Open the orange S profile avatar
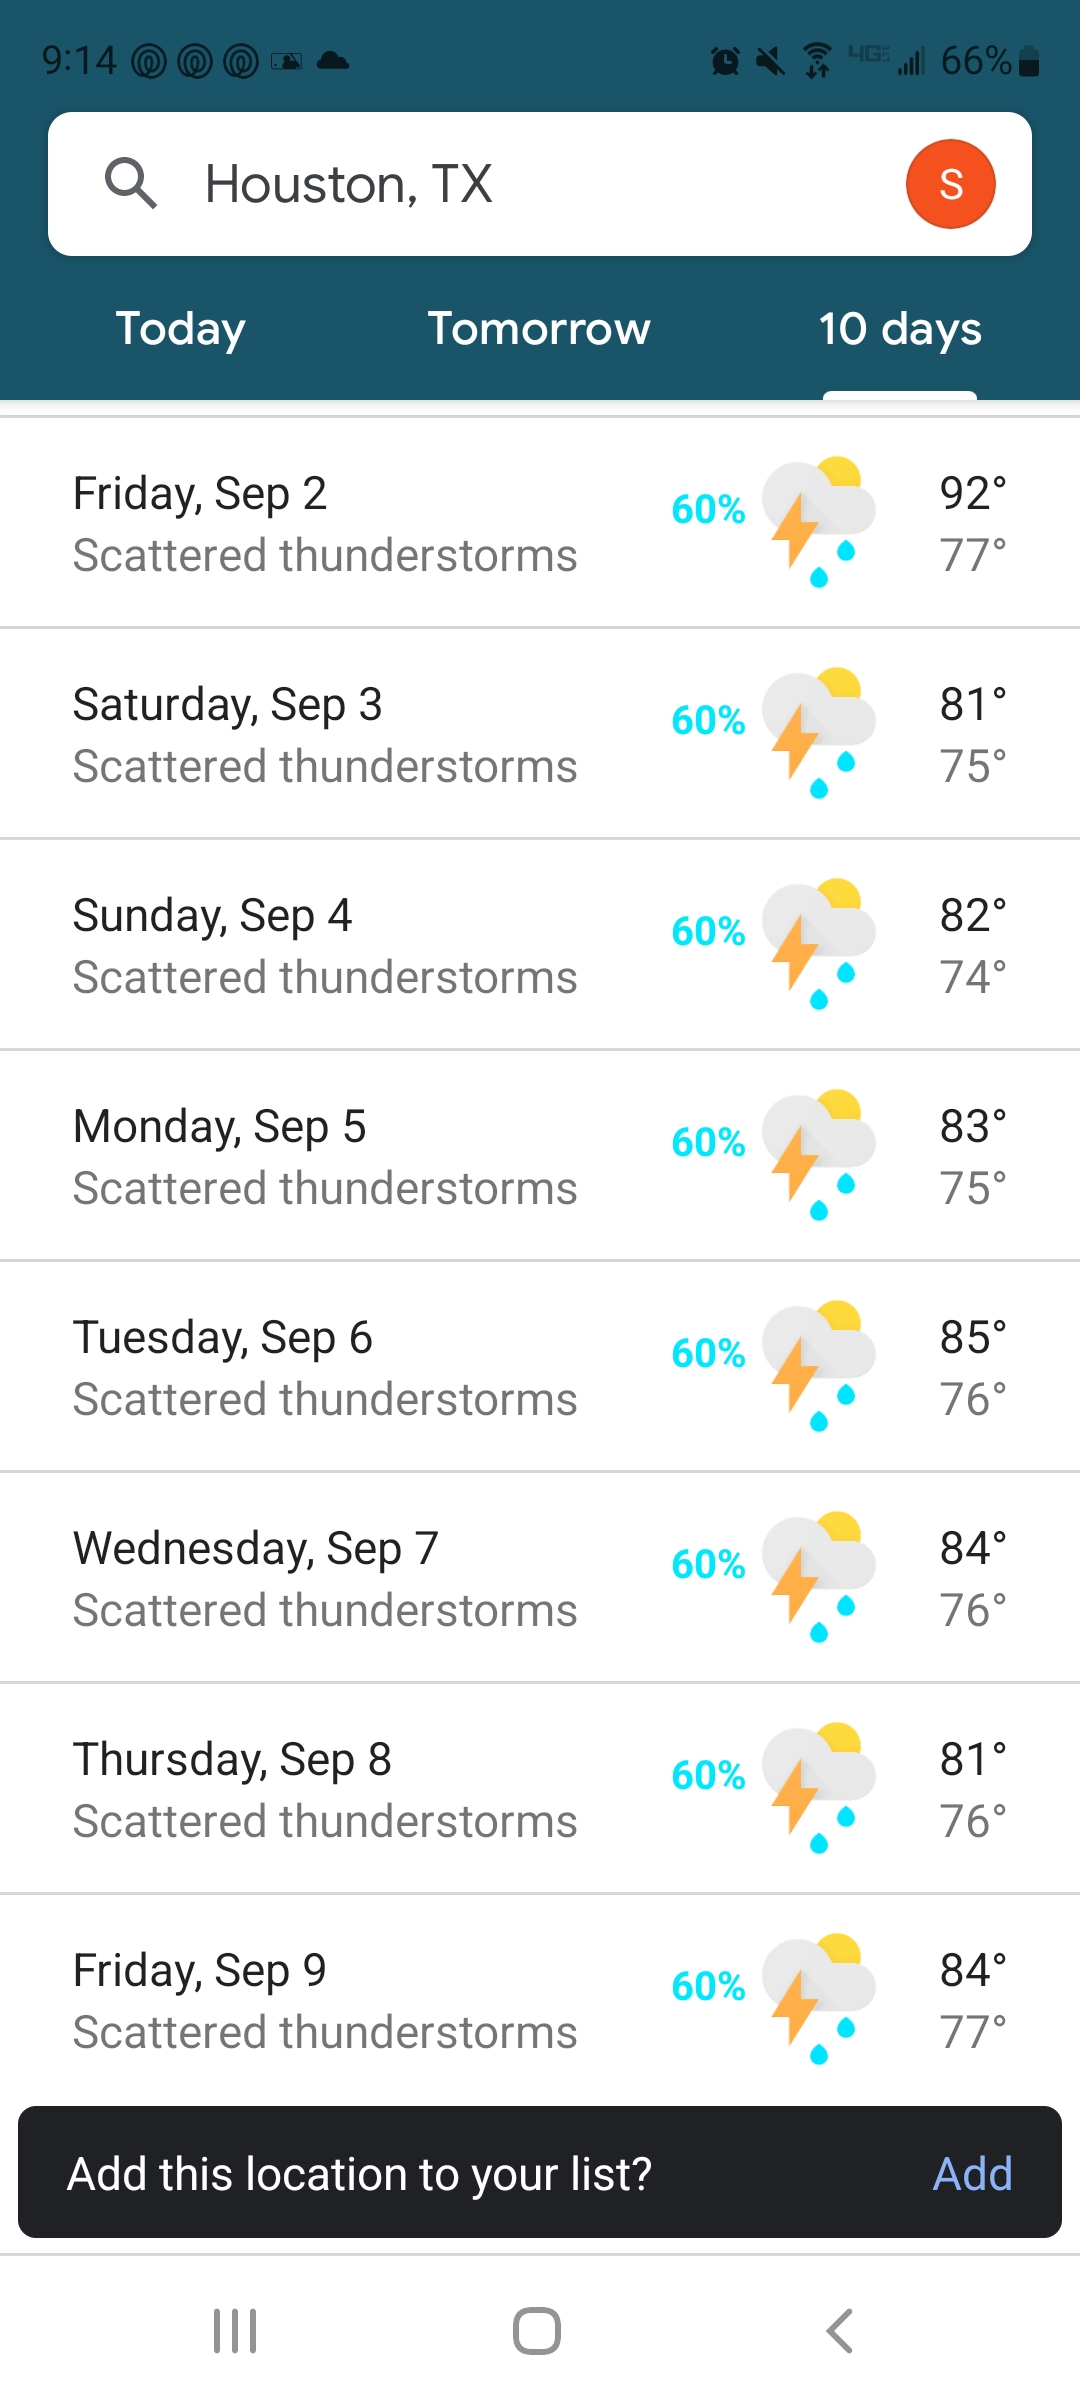The height and width of the screenshot is (2400, 1080). tap(950, 184)
